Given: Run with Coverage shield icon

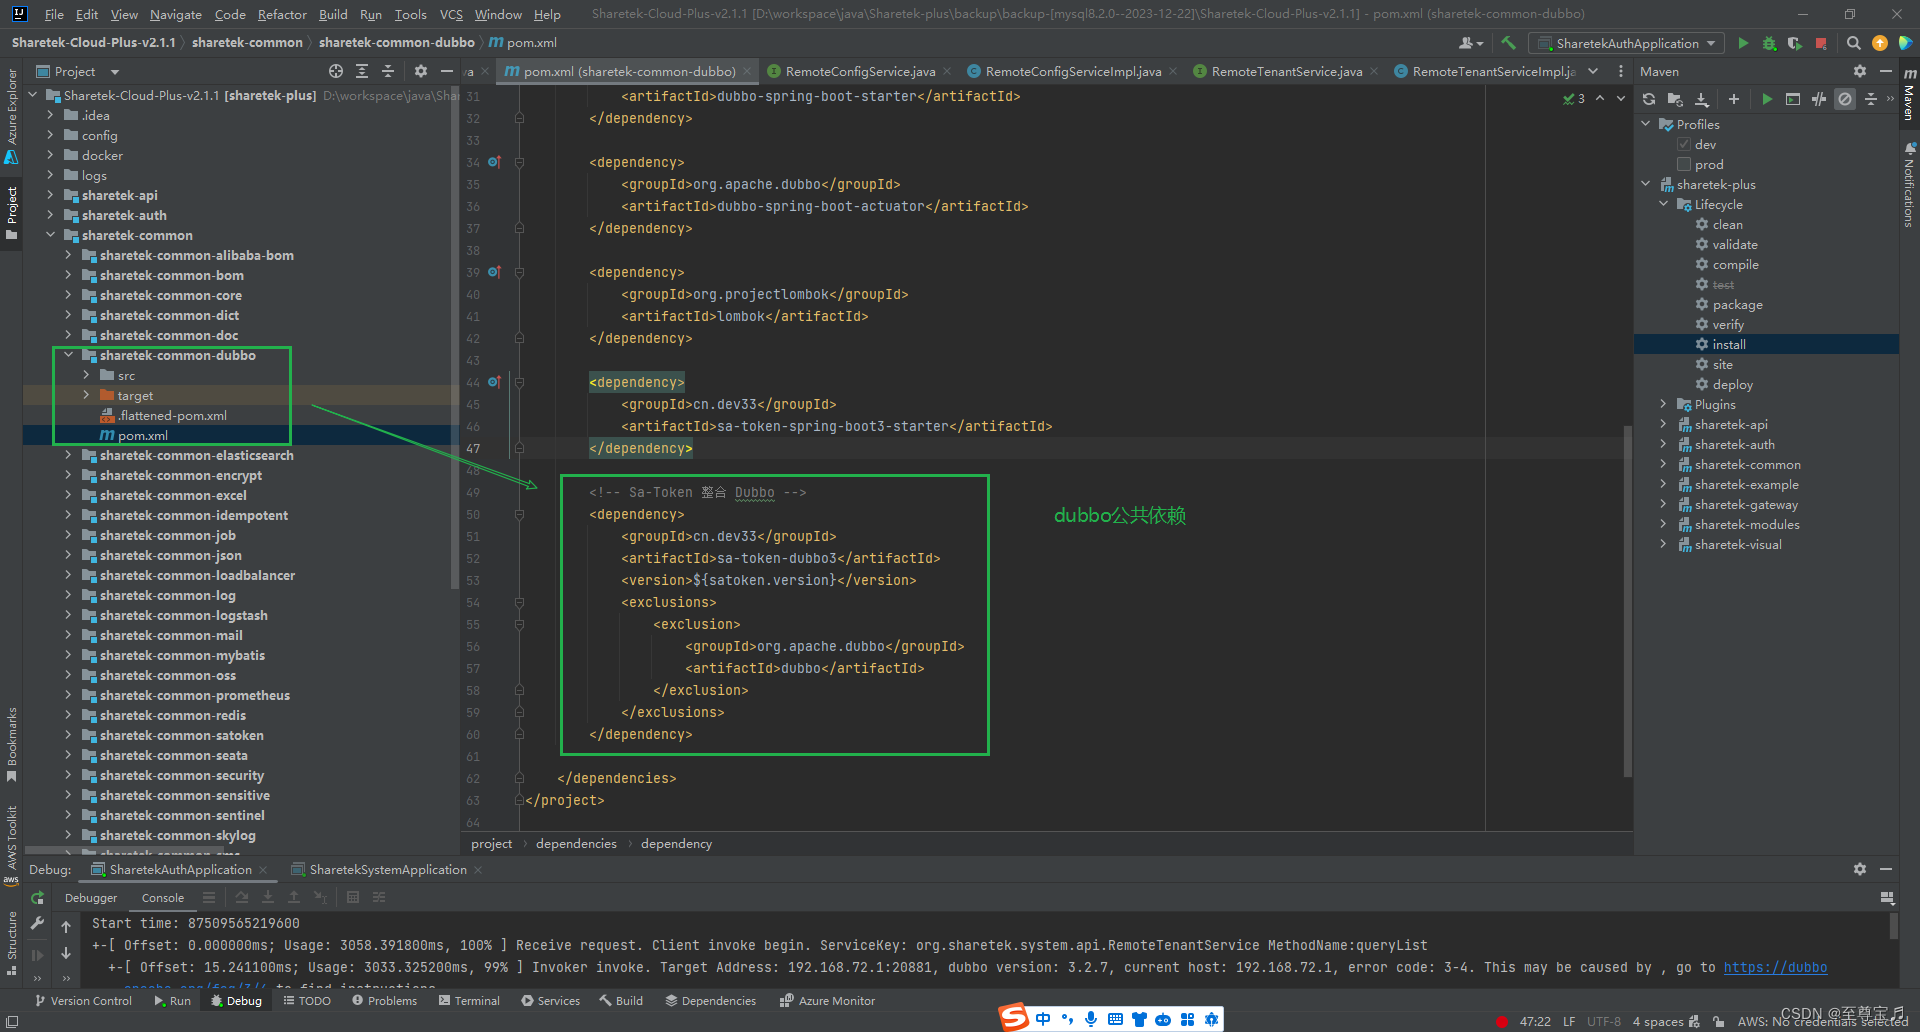Looking at the screenshot, I should click(x=1795, y=43).
